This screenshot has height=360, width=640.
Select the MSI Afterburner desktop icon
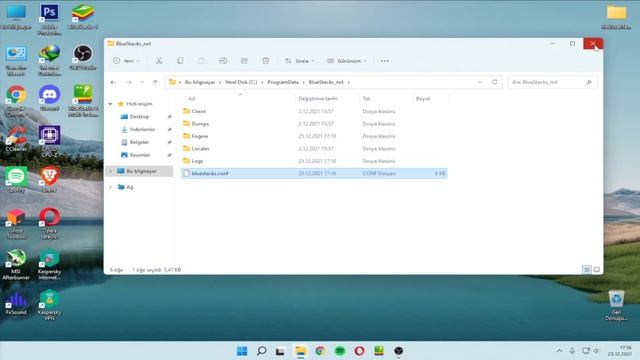16,264
